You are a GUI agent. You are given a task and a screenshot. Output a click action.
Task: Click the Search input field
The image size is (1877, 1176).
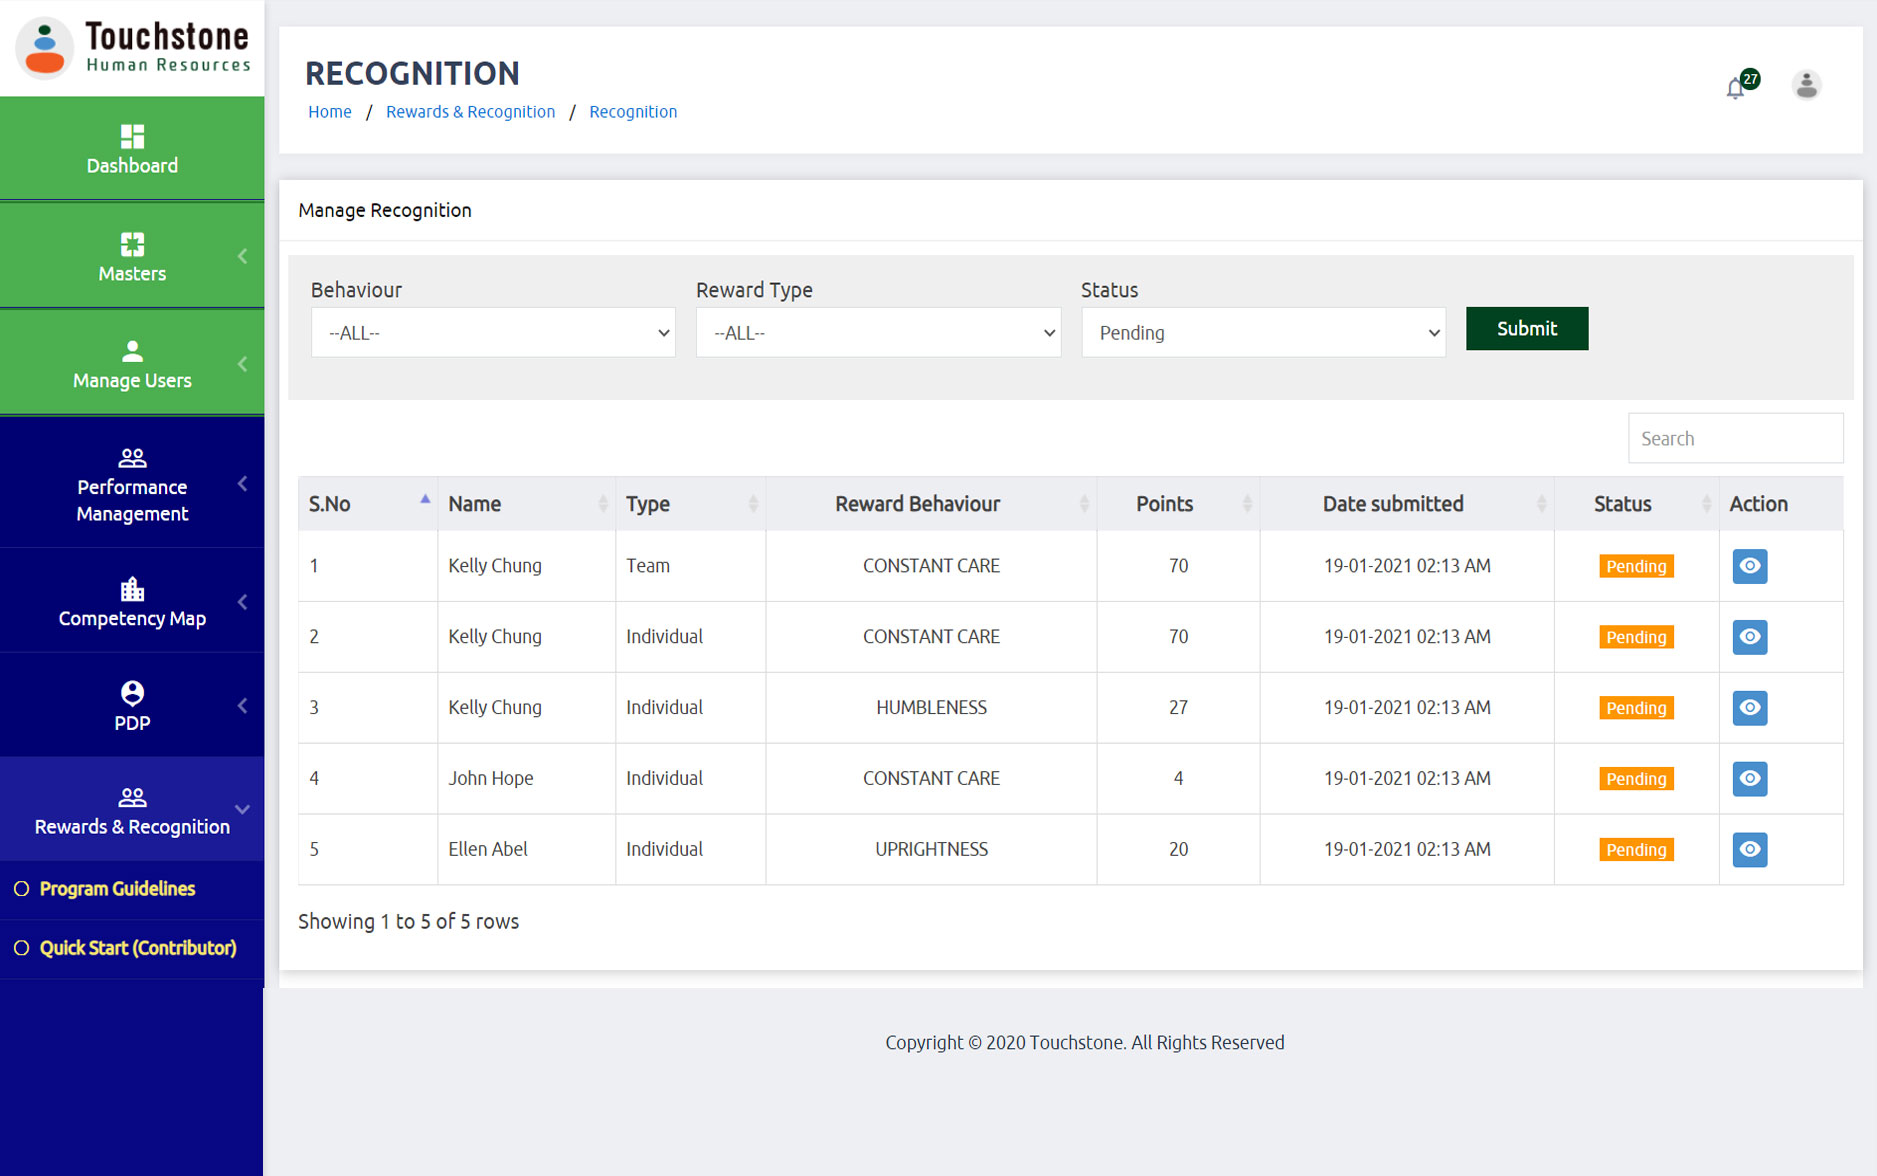pyautogui.click(x=1735, y=439)
